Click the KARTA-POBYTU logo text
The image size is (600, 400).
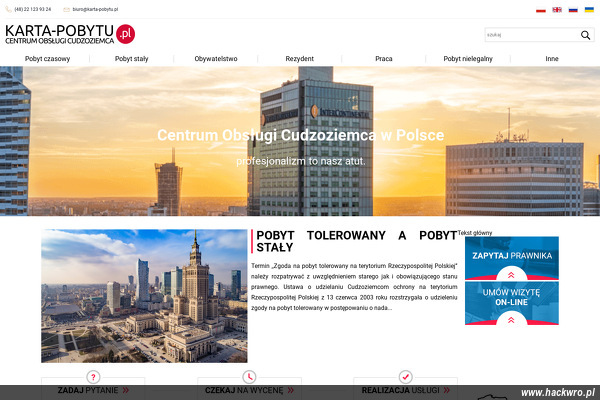[x=59, y=31]
